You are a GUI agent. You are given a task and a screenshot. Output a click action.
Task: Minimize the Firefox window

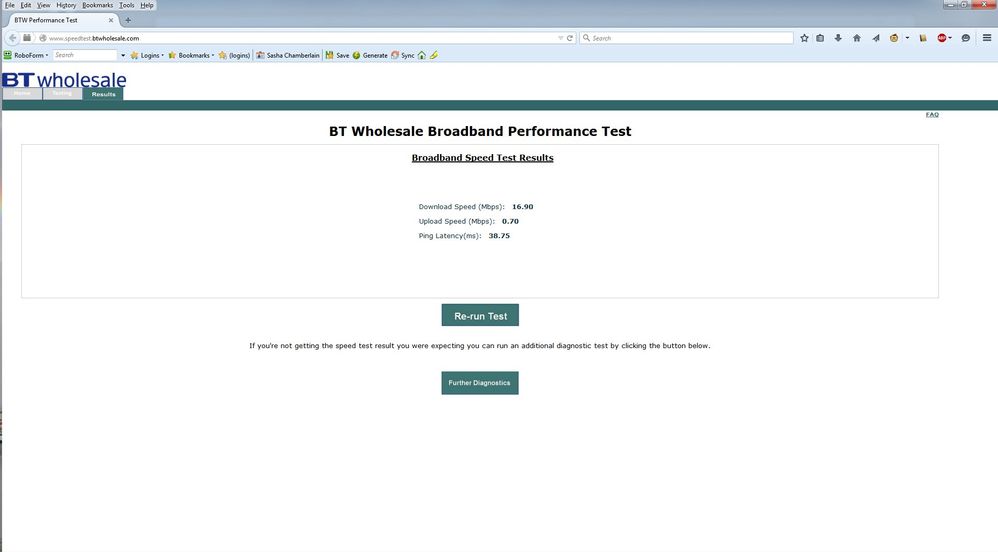[x=950, y=4]
